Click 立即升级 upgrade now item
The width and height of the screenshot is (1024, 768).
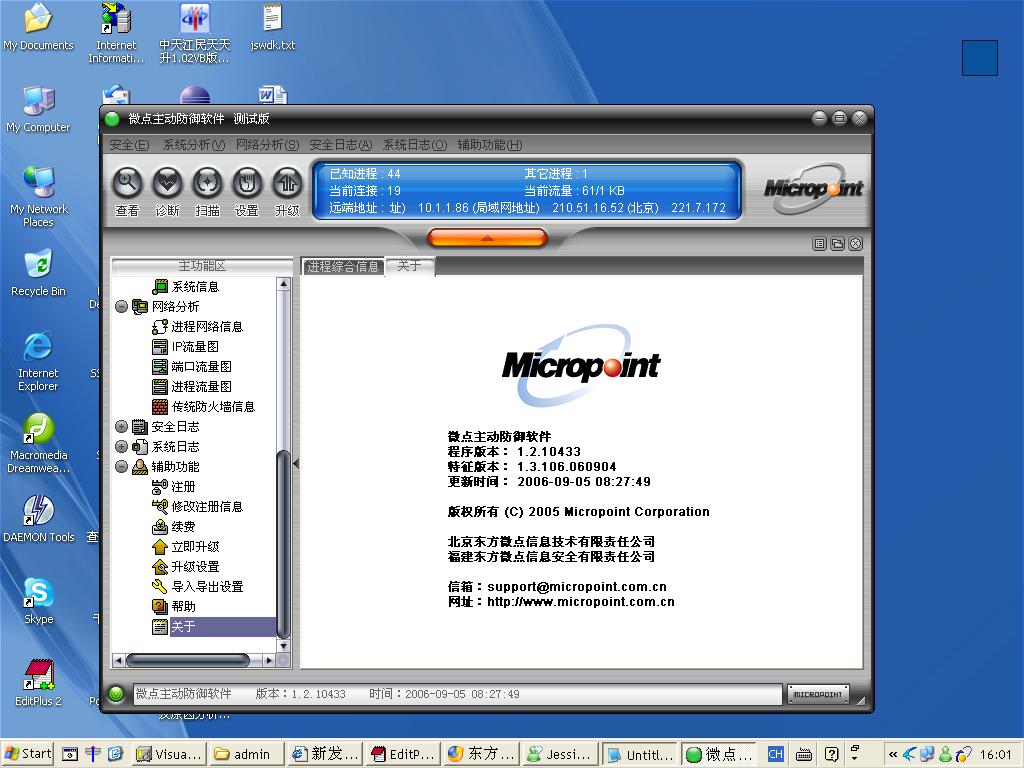185,547
